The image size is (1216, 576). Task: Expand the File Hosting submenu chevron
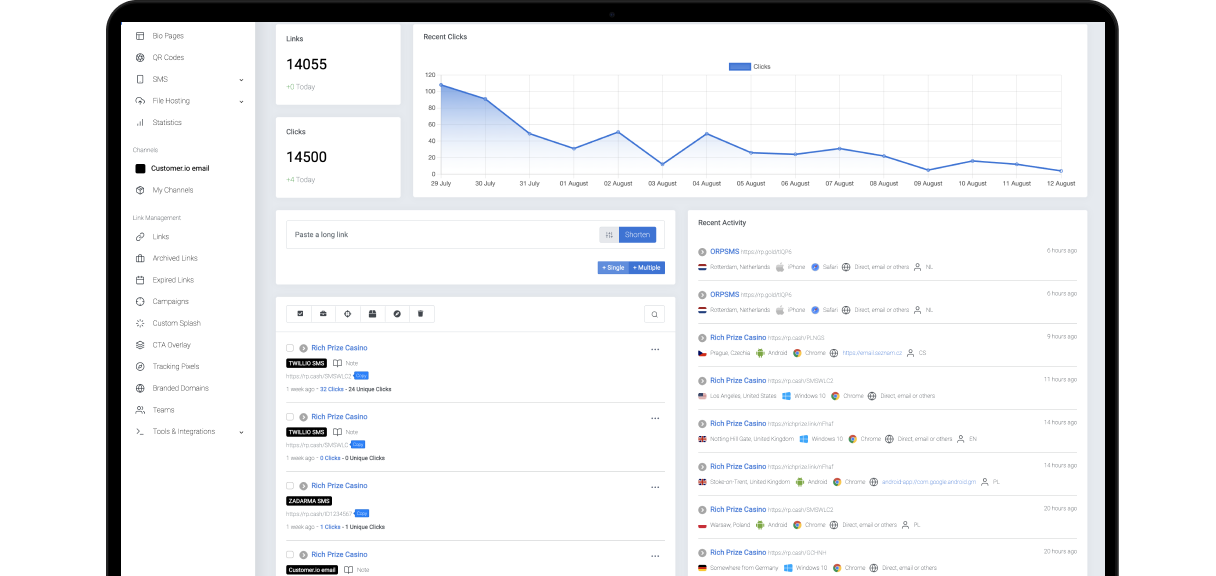241,101
